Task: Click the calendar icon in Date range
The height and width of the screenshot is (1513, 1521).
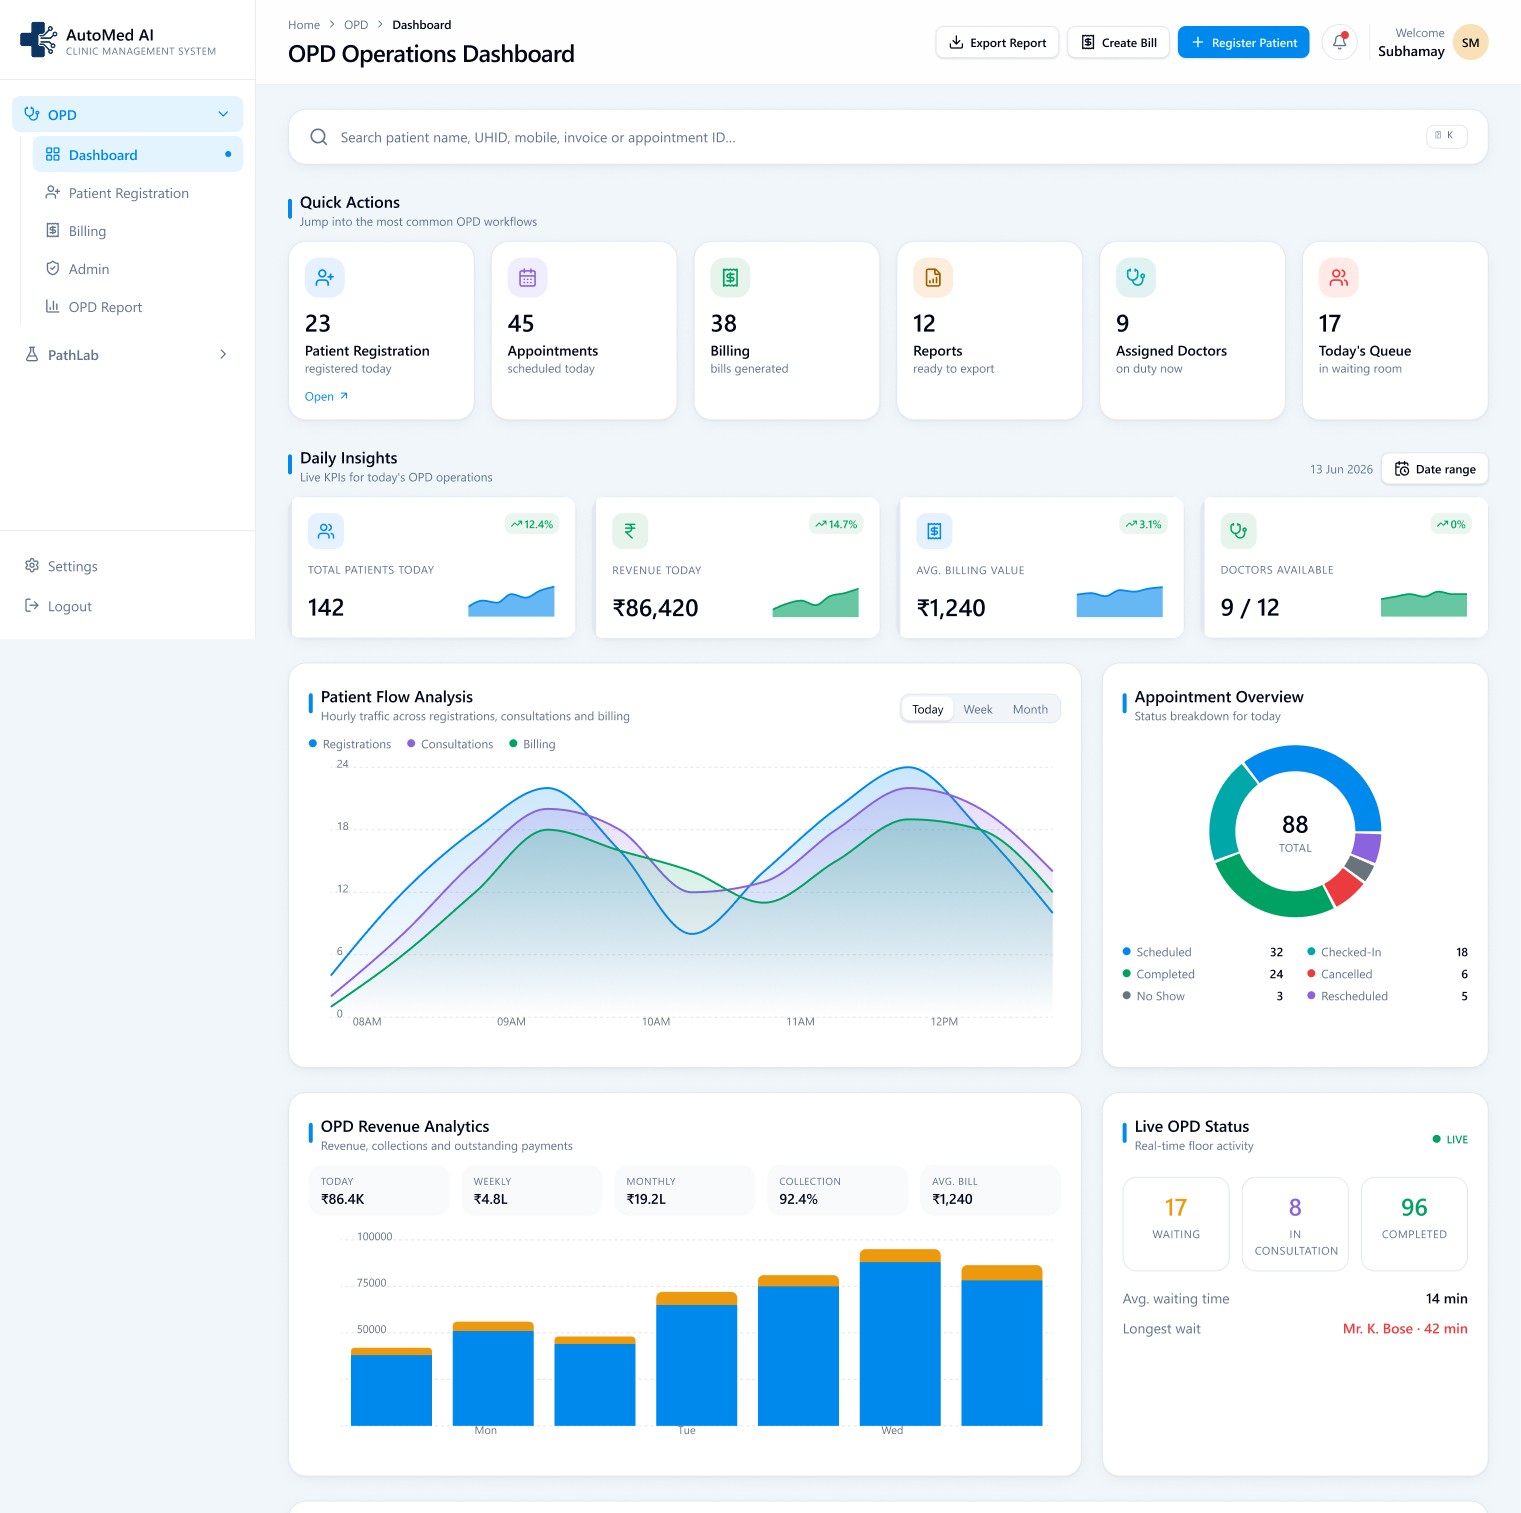Action: coord(1402,469)
